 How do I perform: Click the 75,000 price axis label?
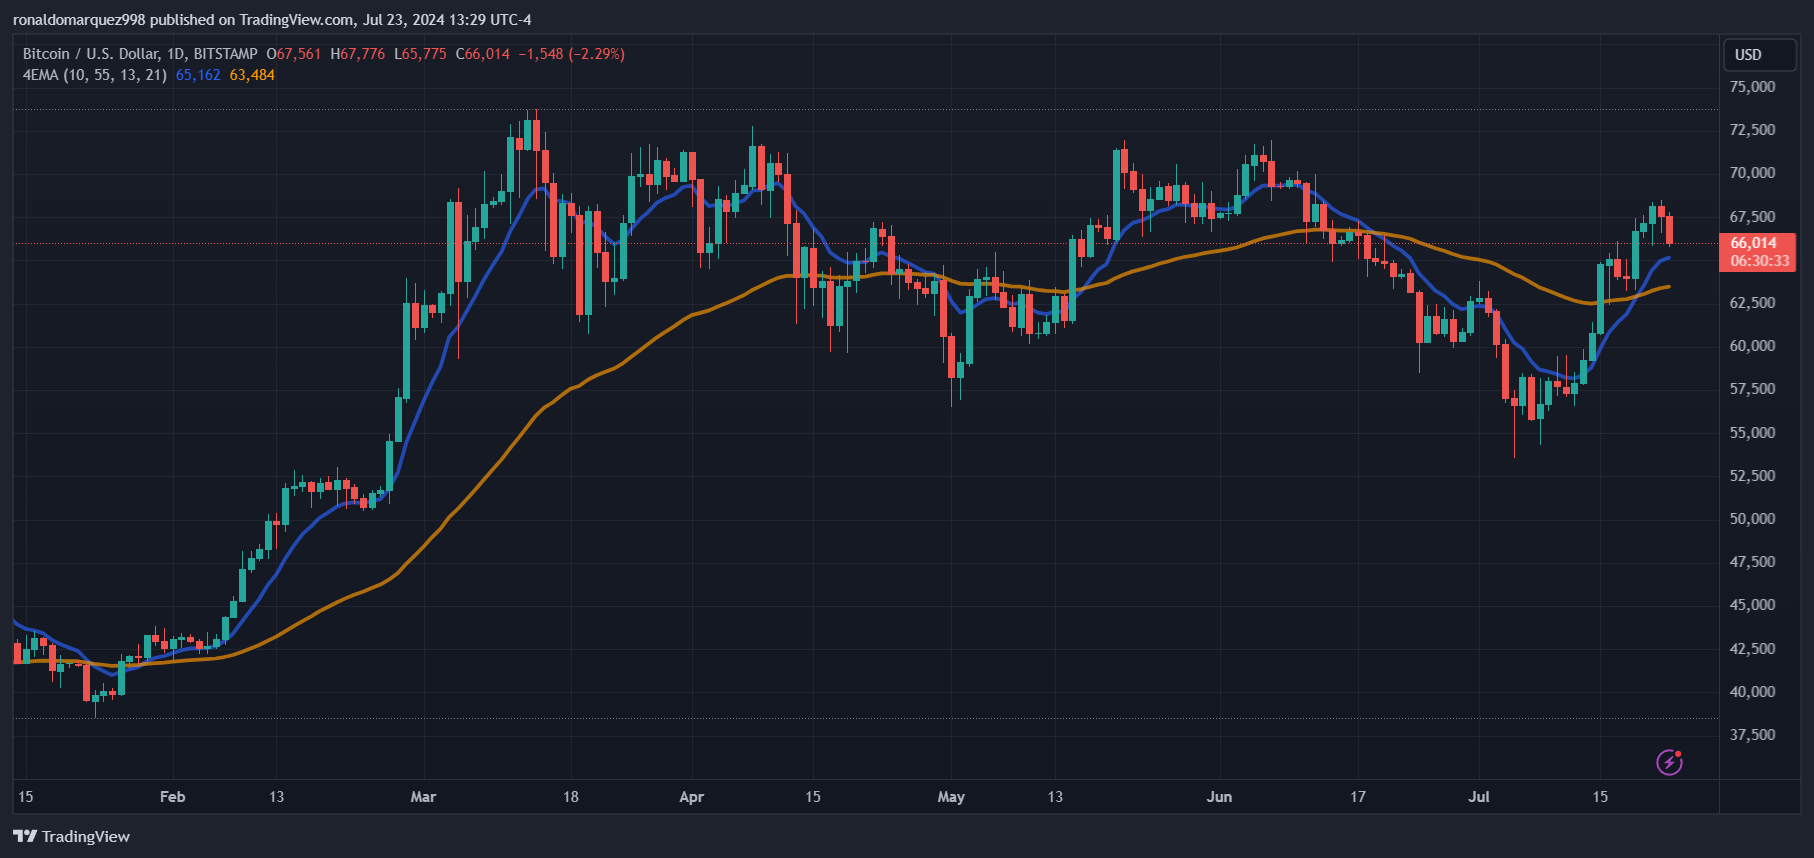tap(1753, 87)
